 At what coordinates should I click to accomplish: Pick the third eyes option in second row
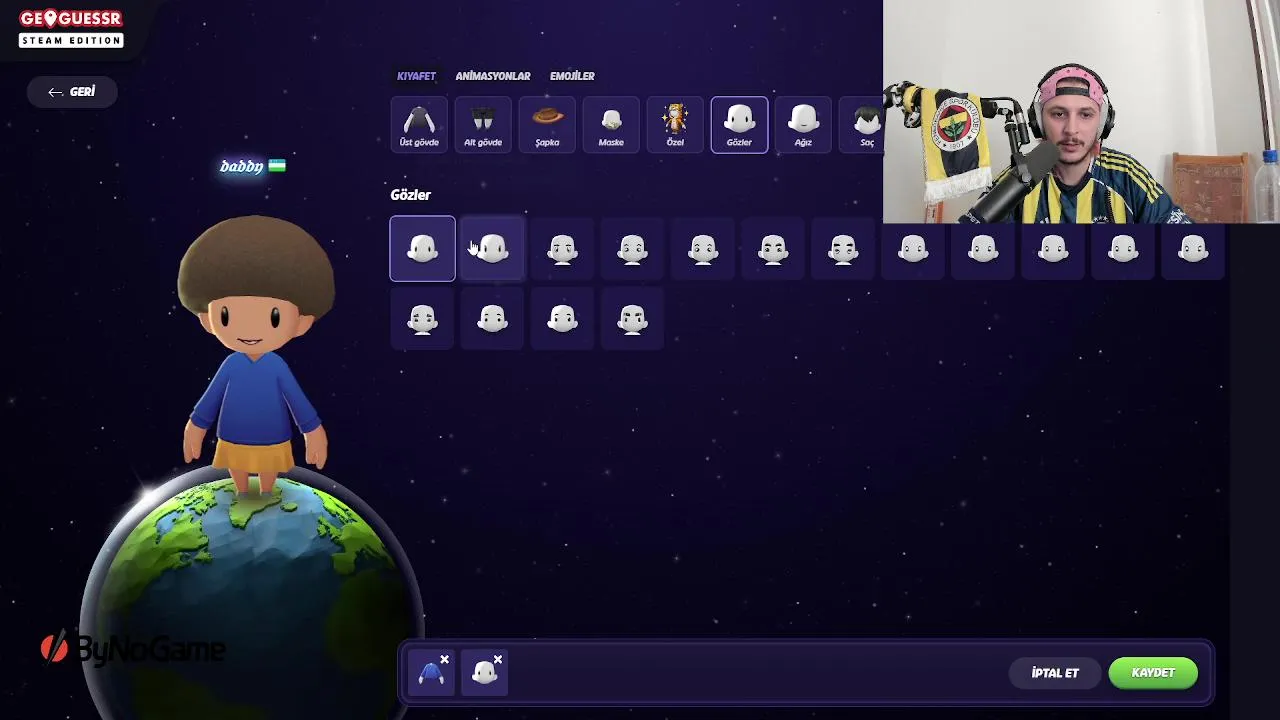tap(562, 318)
